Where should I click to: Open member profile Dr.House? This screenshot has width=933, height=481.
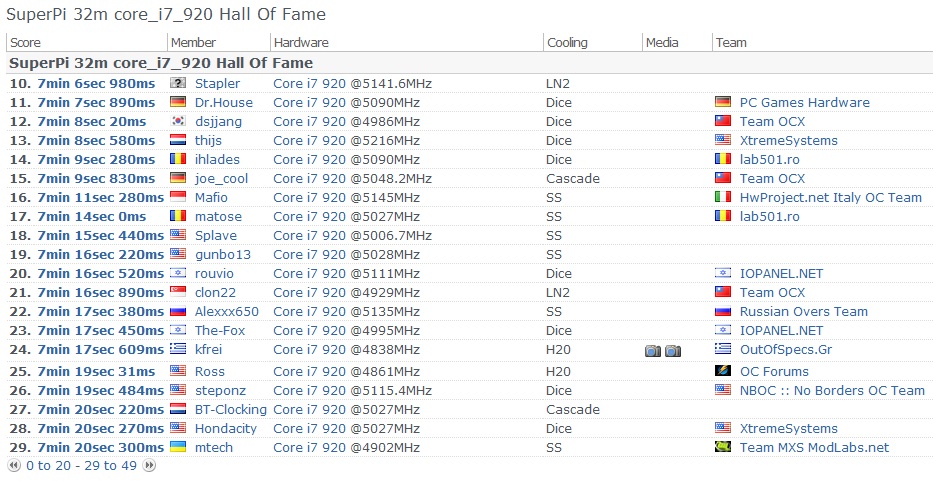[224, 102]
